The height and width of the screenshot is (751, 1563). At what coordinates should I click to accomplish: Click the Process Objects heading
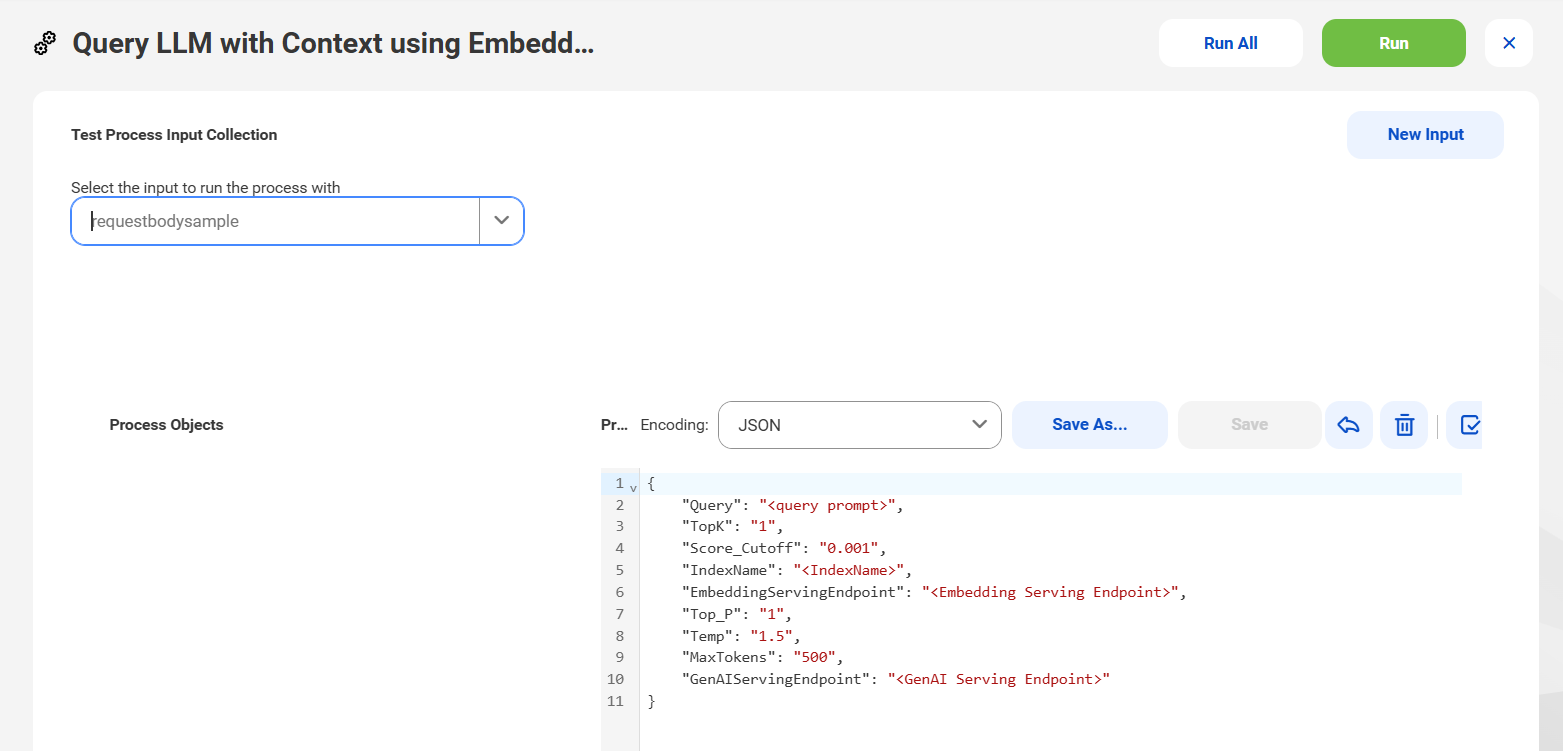pyautogui.click(x=166, y=425)
